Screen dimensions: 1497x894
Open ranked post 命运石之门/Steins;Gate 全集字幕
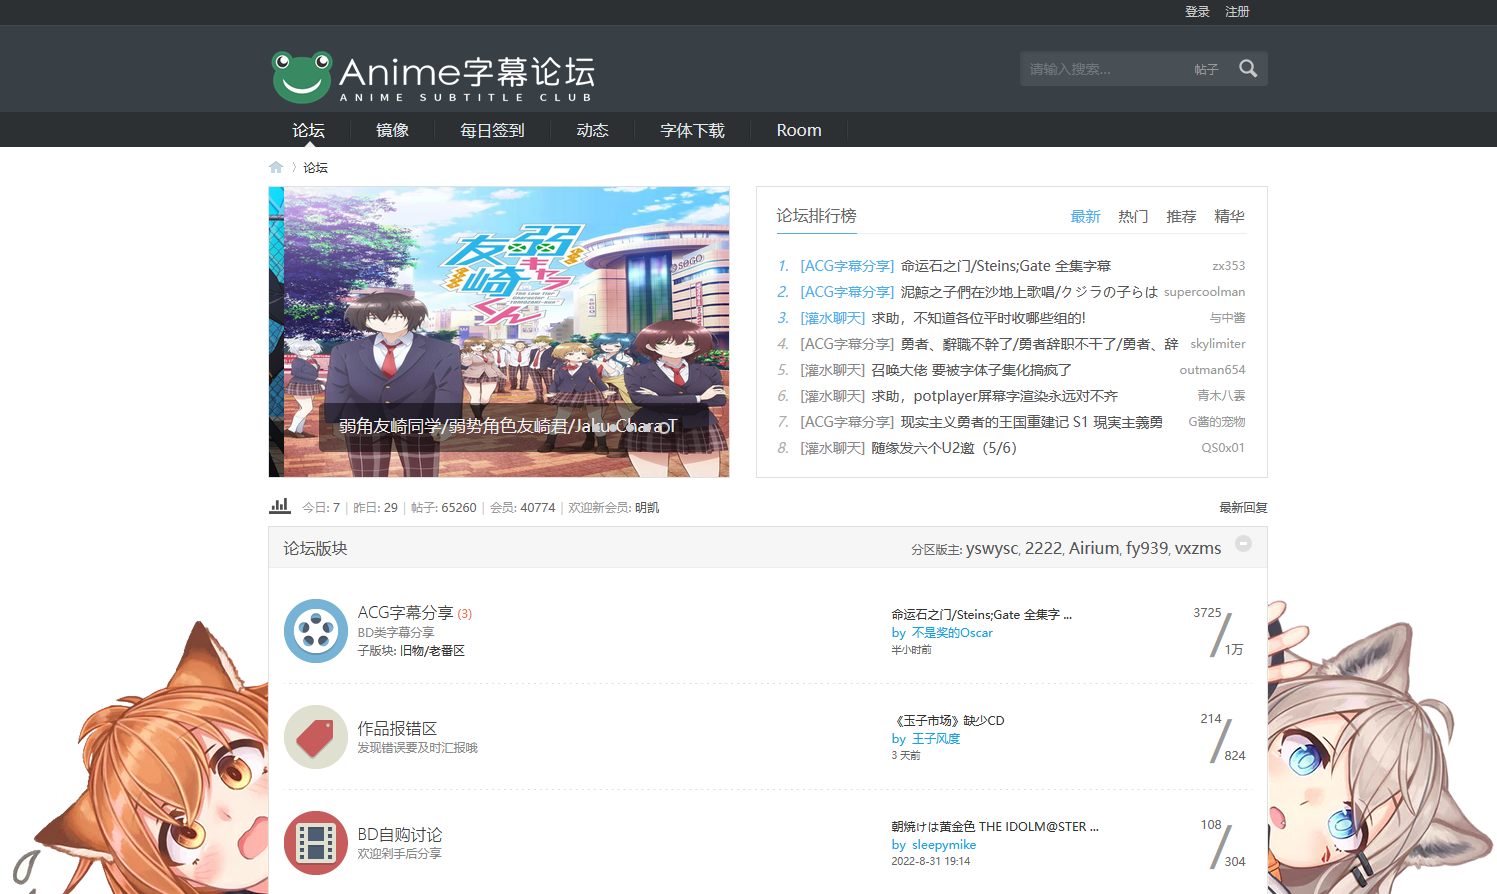coord(1006,266)
